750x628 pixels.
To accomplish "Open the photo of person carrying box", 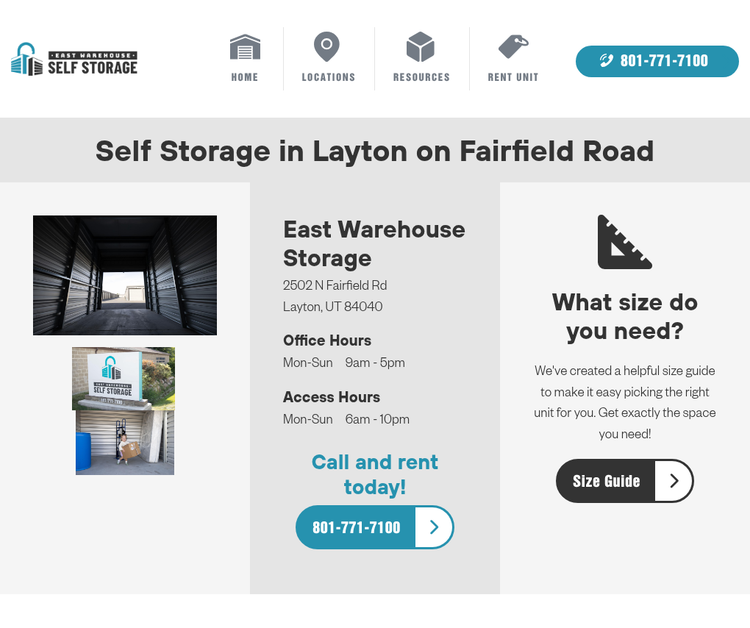I will coord(125,442).
